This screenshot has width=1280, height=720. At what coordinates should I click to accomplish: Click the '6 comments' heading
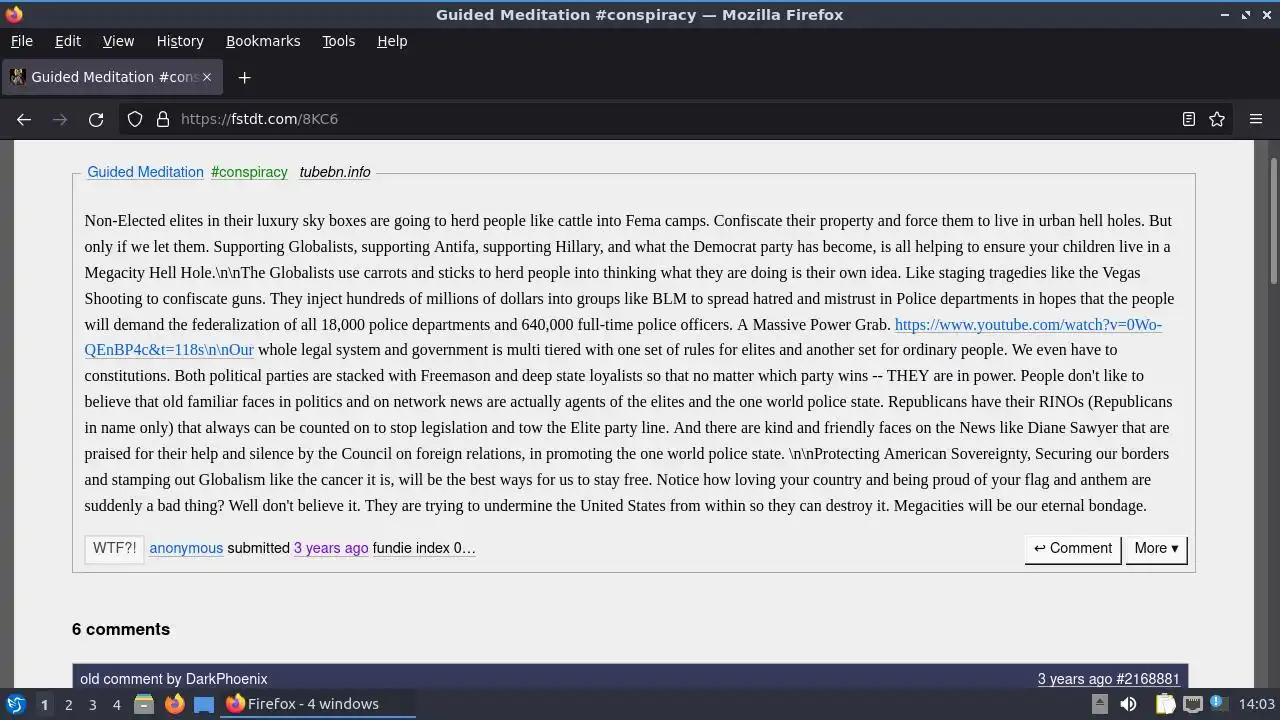tap(121, 629)
